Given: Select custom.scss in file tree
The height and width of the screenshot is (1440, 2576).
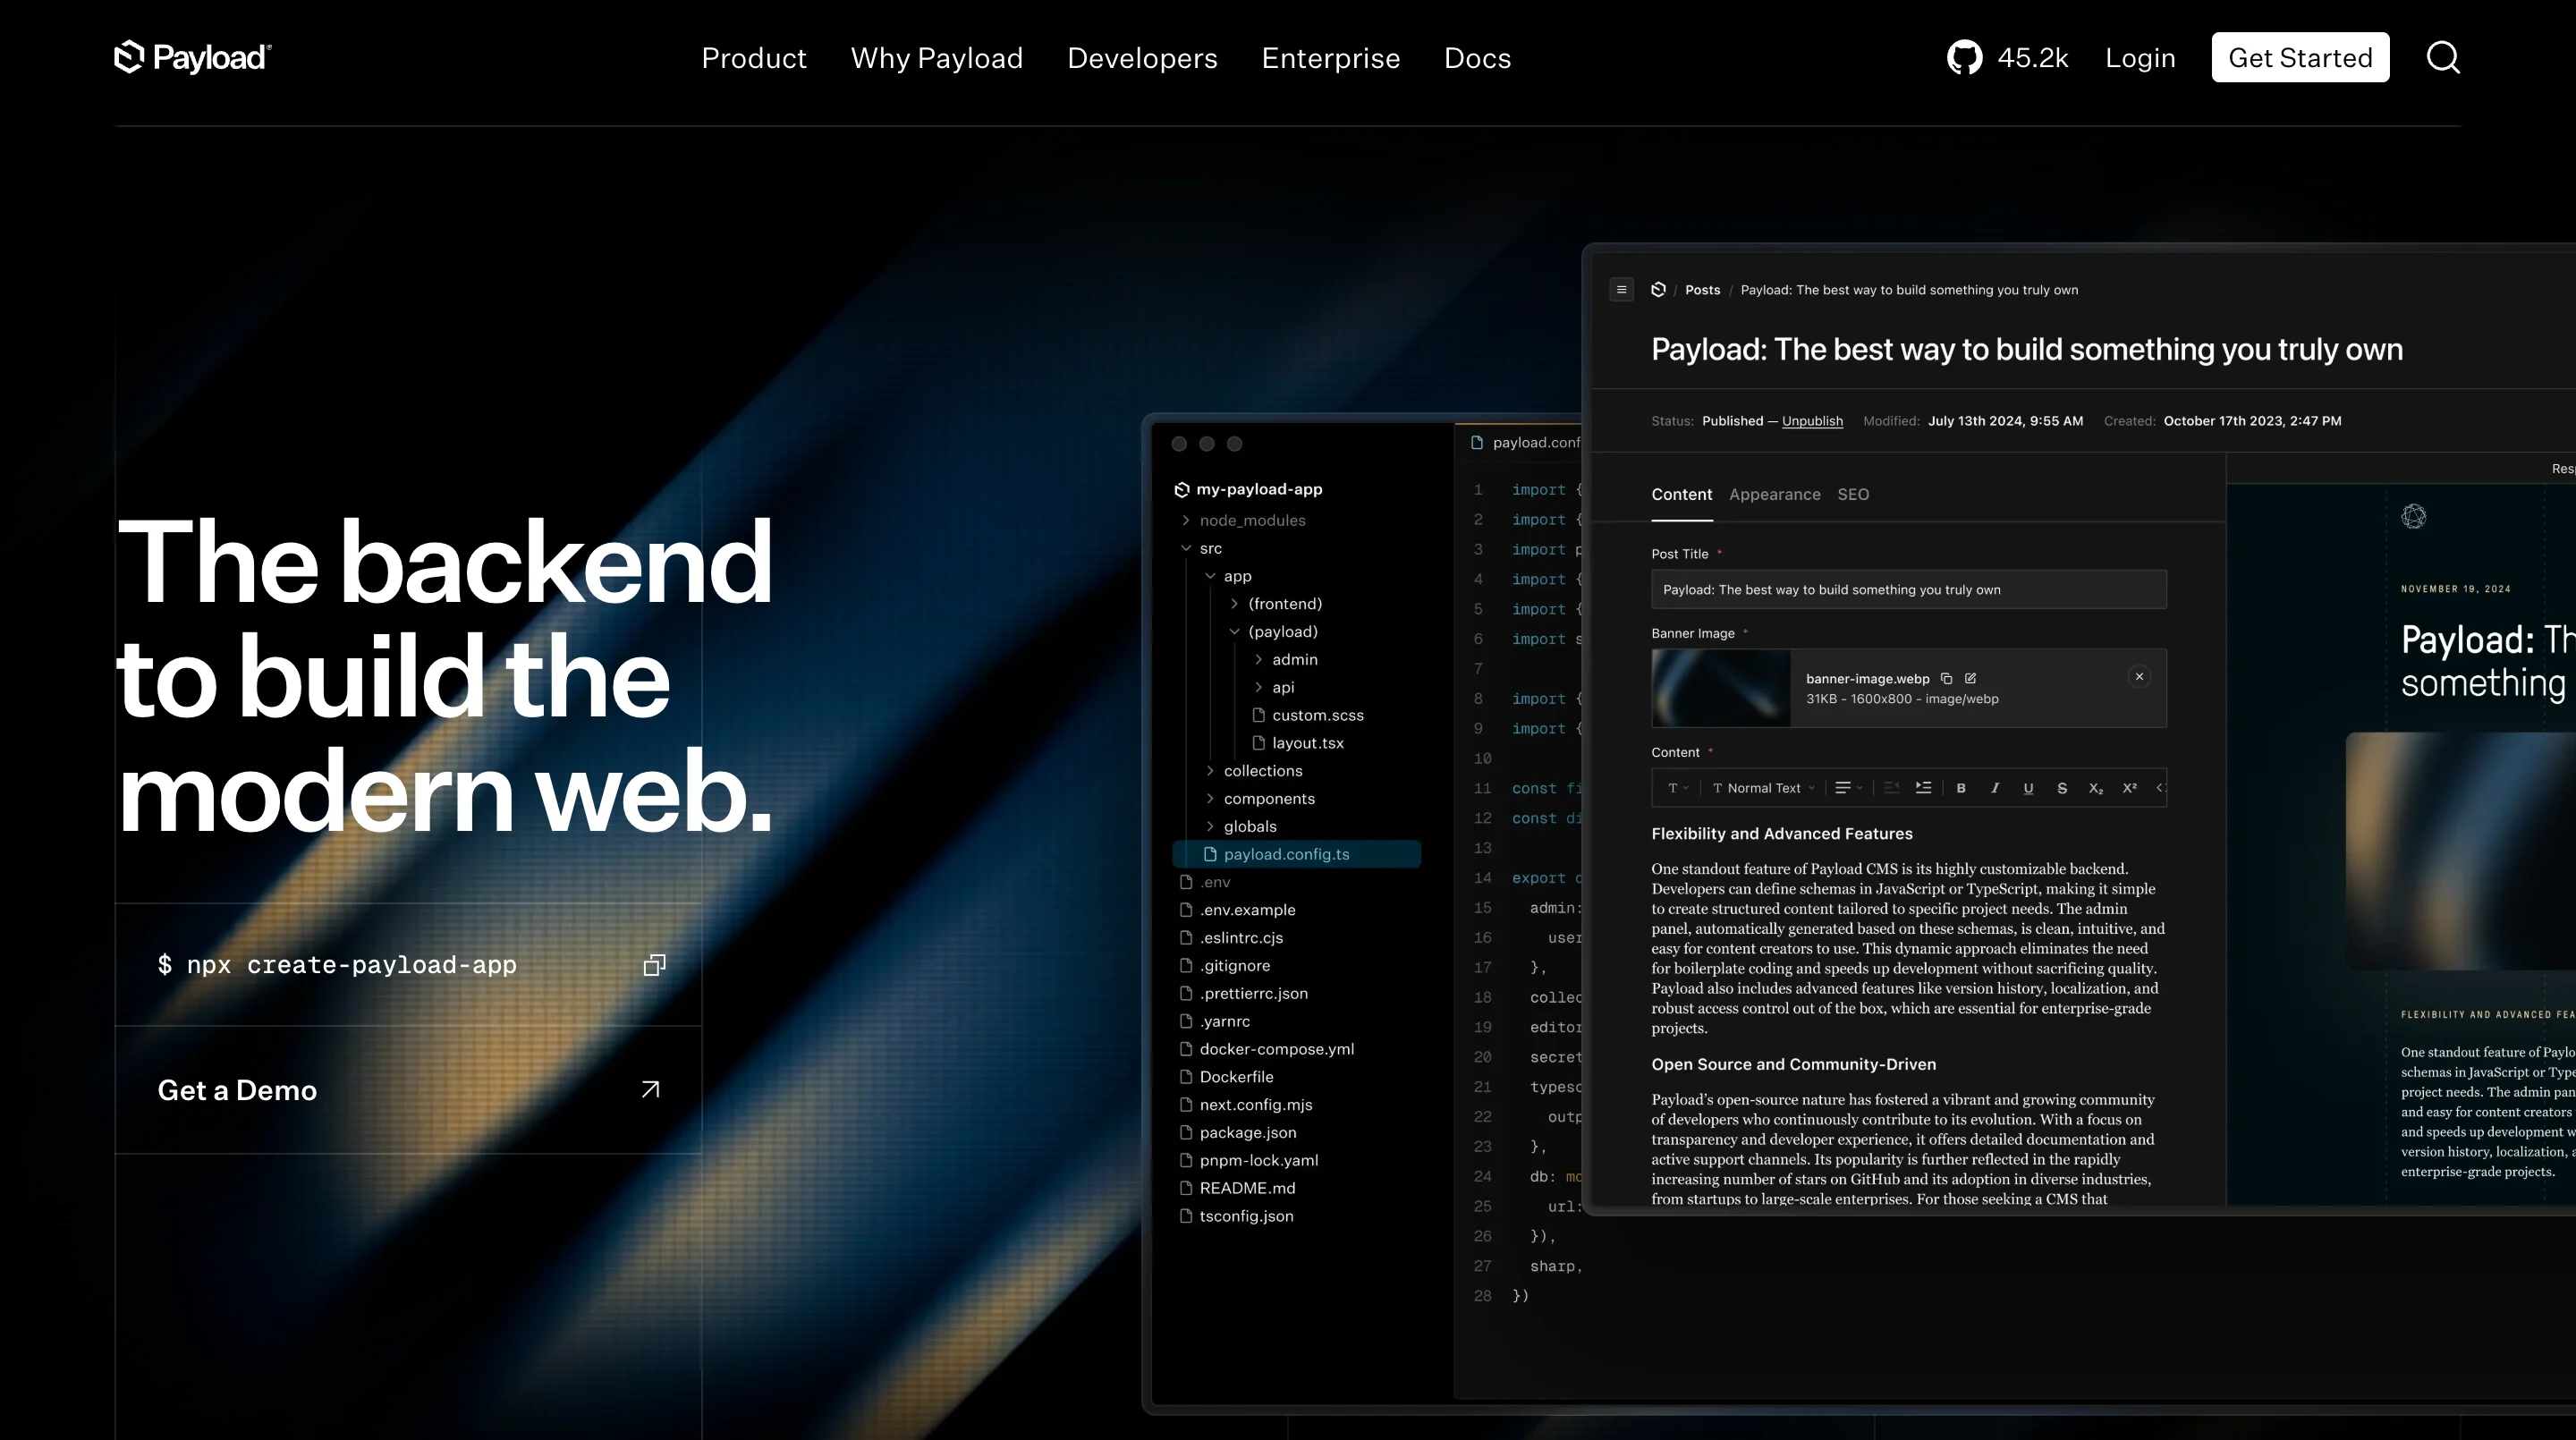Looking at the screenshot, I should click(x=1308, y=715).
